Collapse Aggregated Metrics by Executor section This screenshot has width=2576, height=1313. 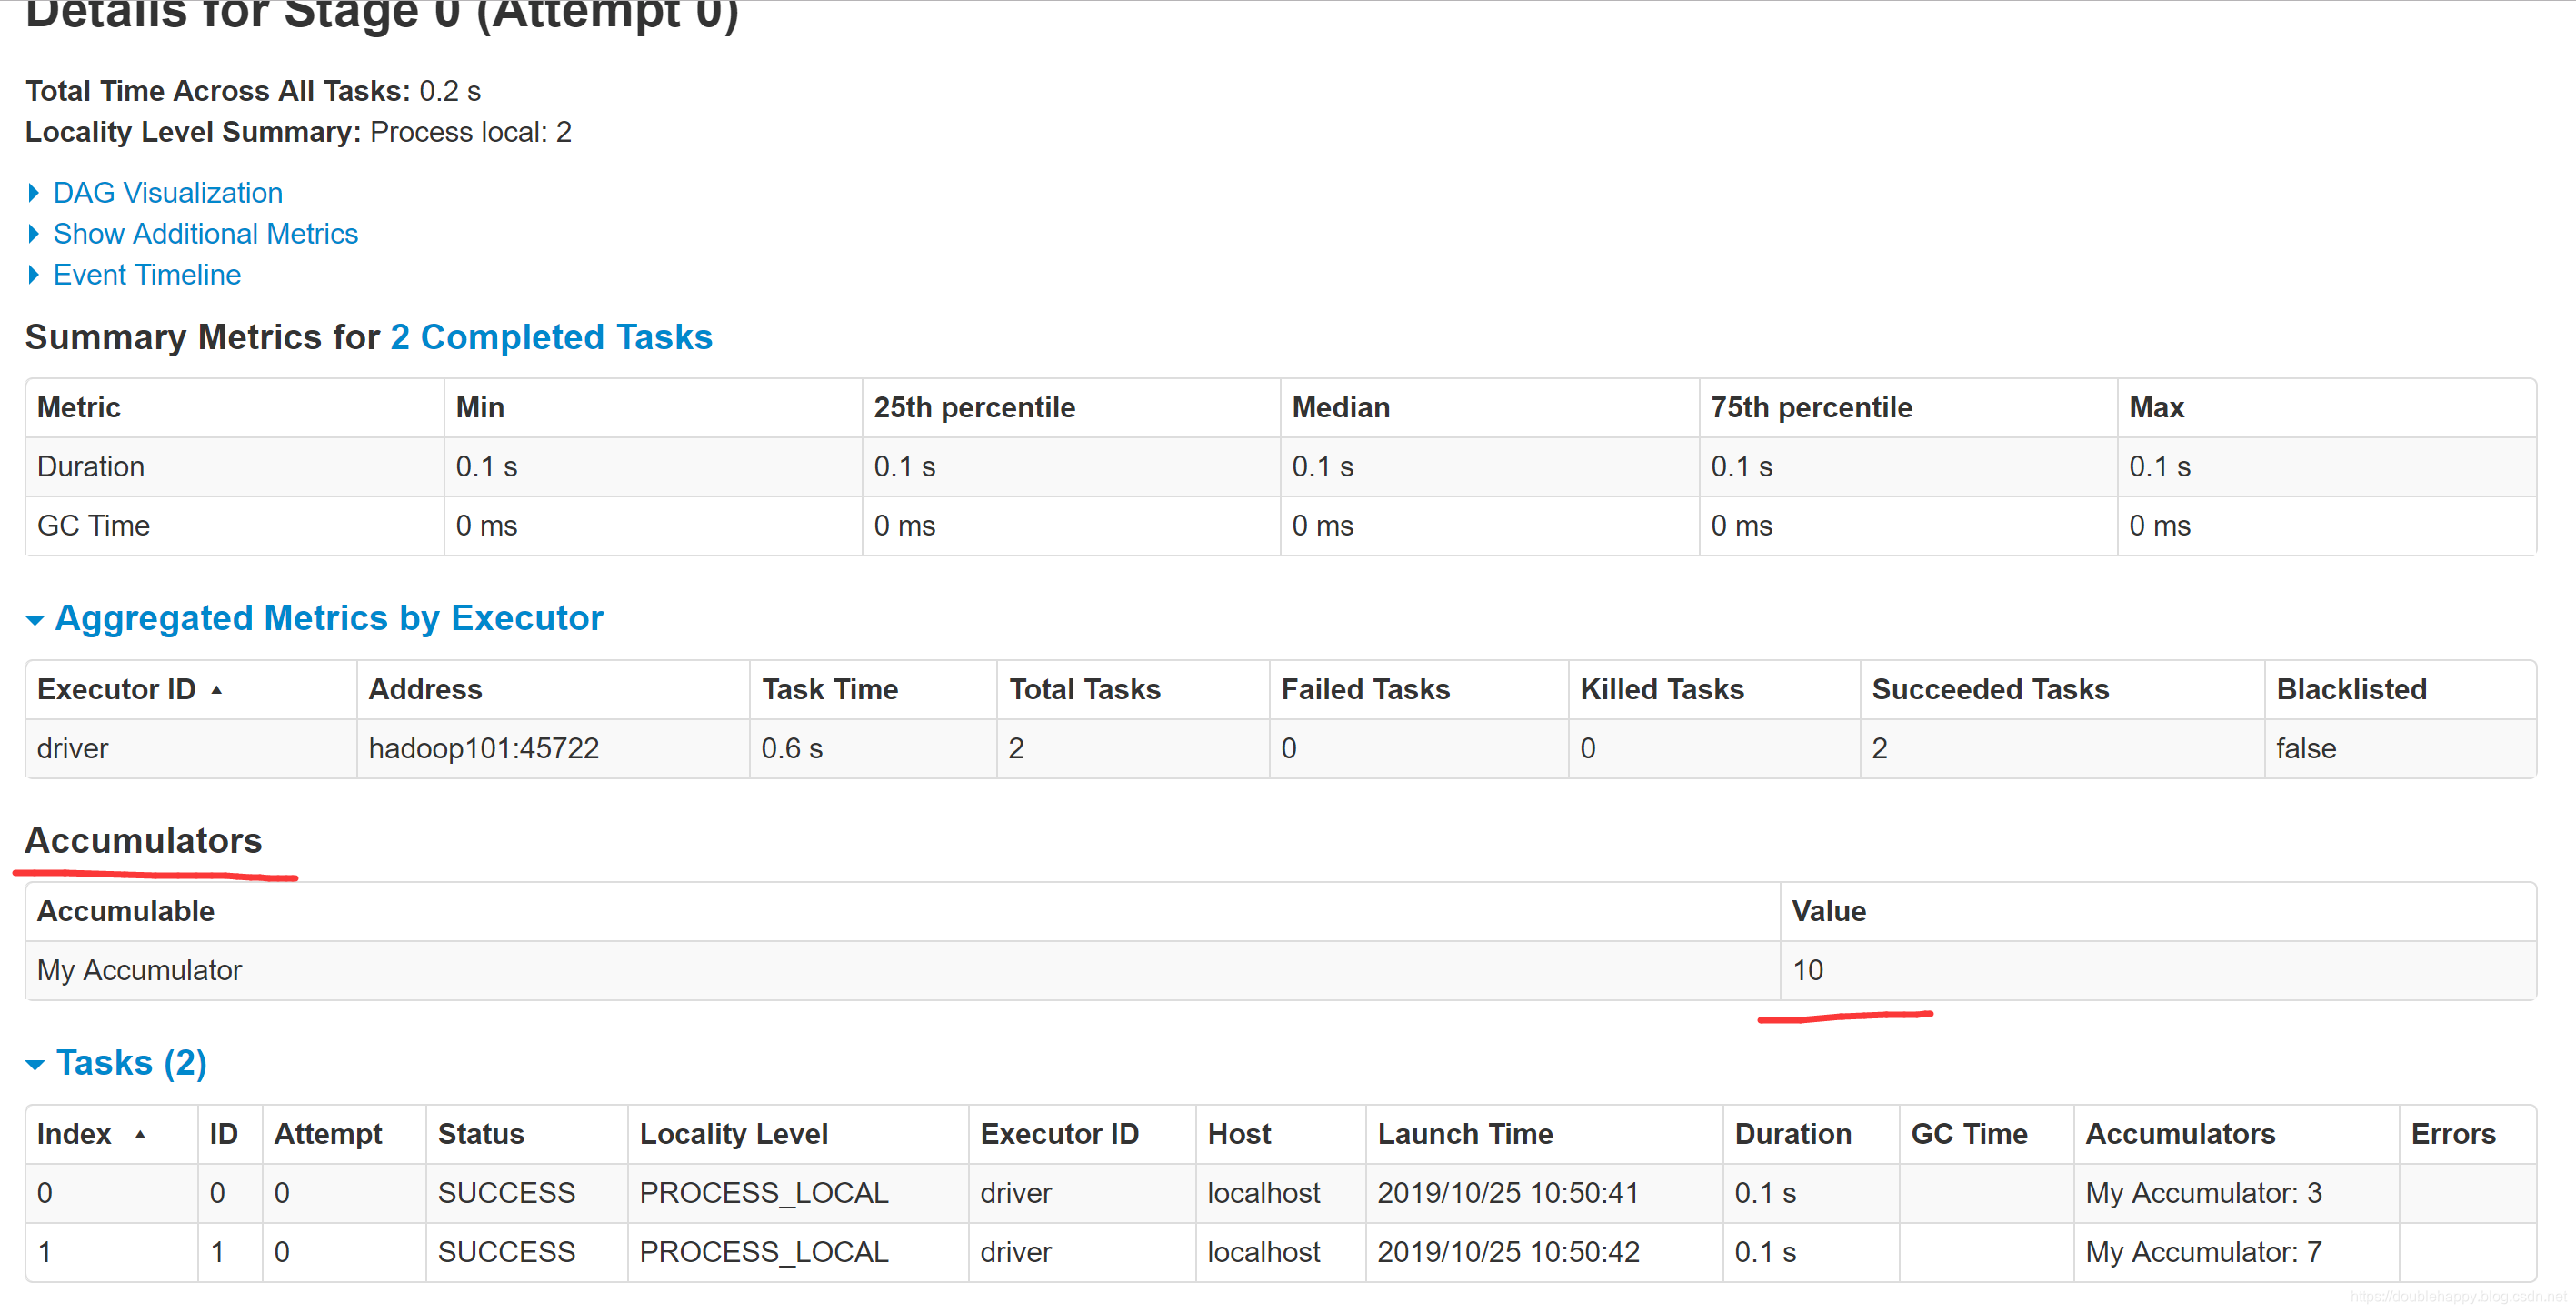tap(35, 620)
